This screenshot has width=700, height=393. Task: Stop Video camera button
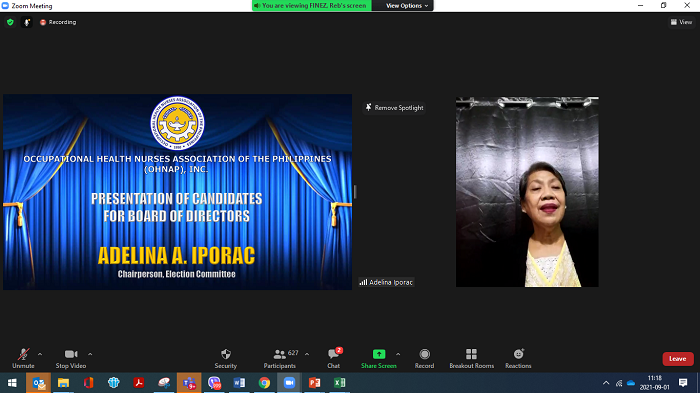click(x=71, y=359)
